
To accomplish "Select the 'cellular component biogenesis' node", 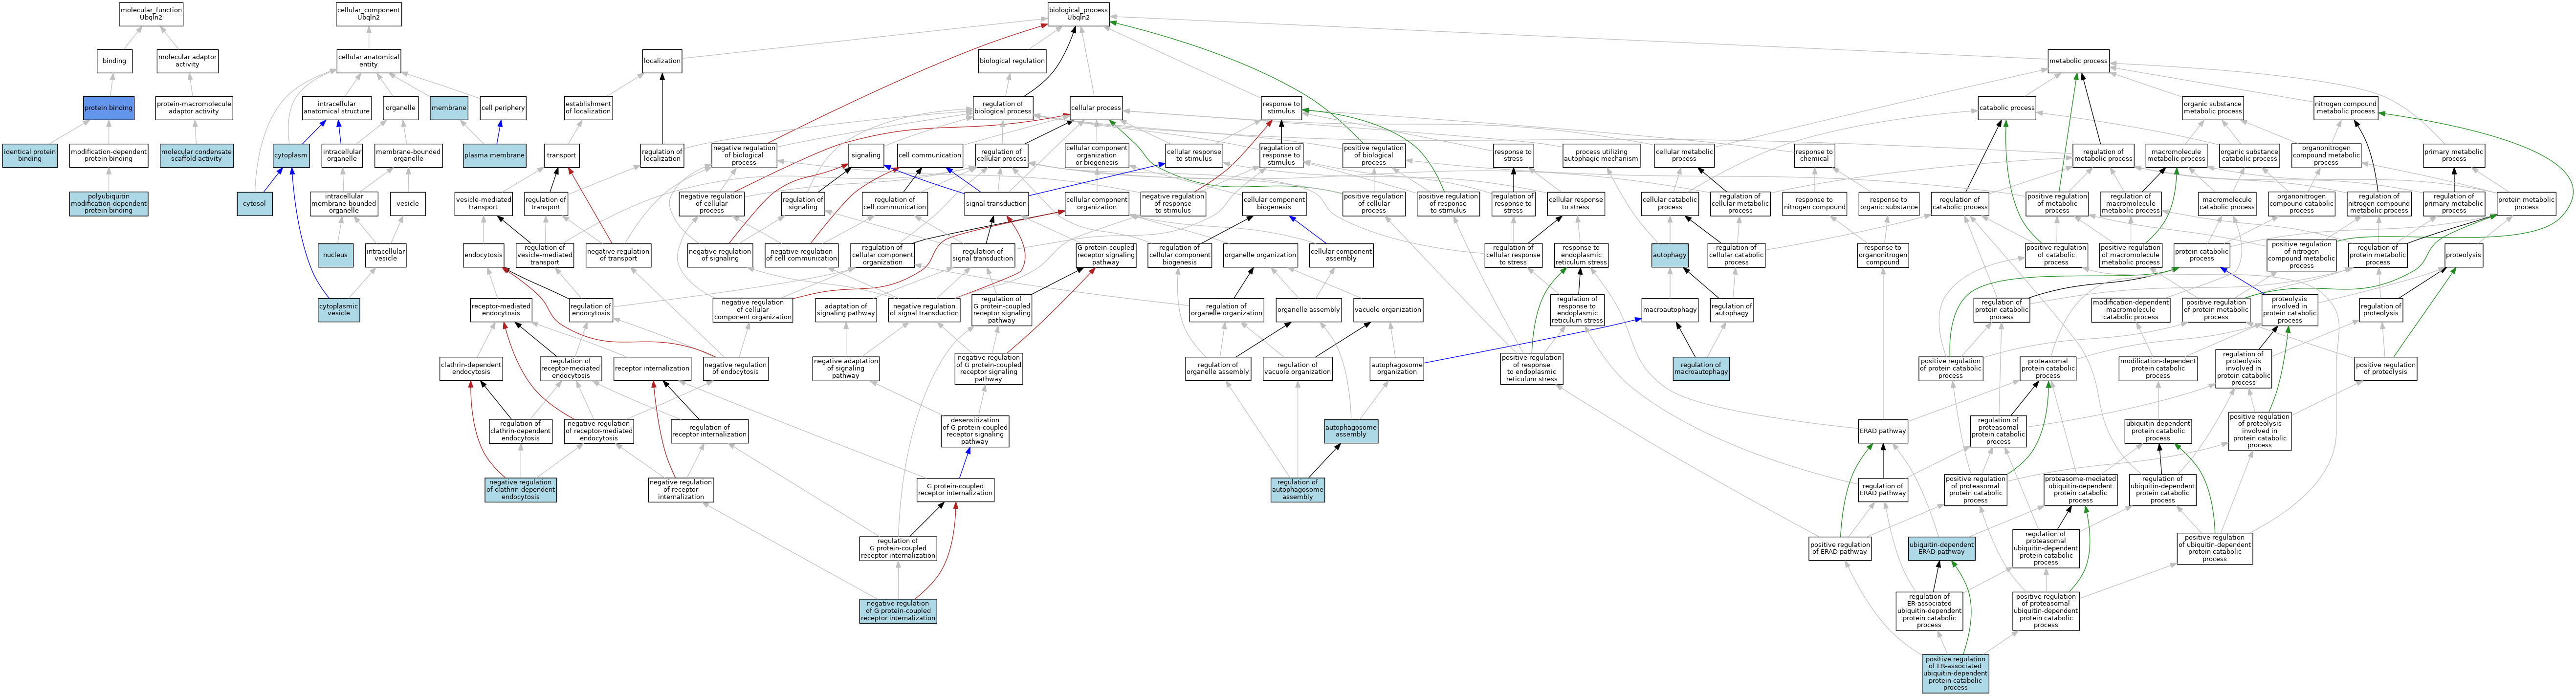I will click(x=1274, y=203).
